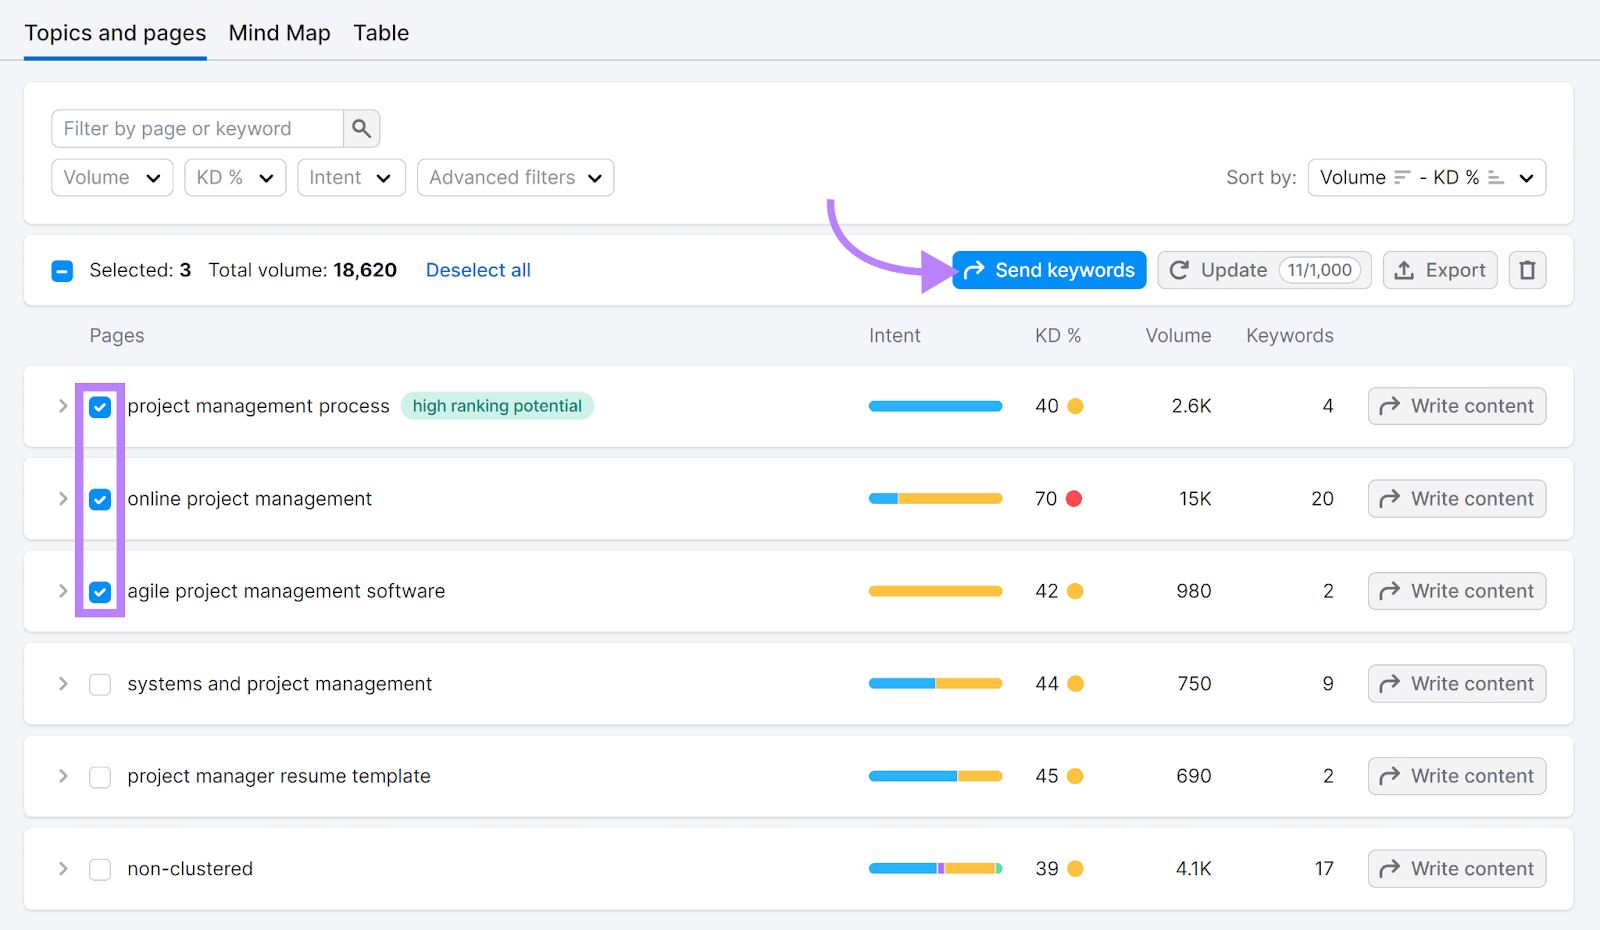Click the indeterminate select-all checkbox
Image resolution: width=1600 pixels, height=930 pixels.
pos(62,269)
